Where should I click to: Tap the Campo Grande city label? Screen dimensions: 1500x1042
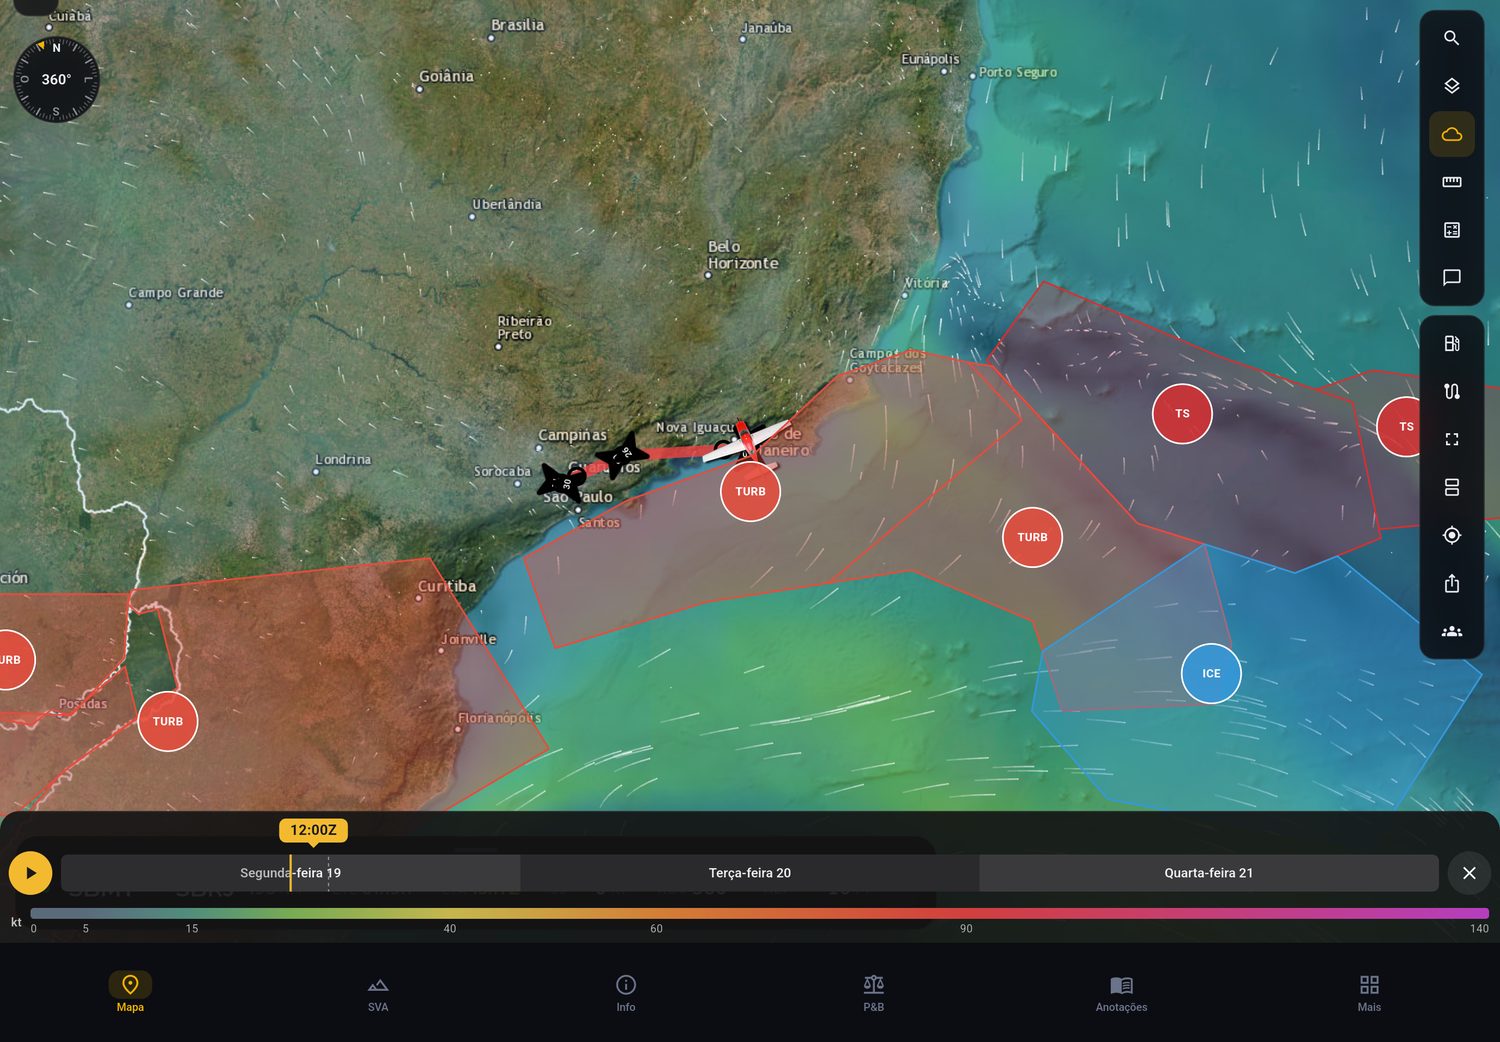tap(176, 293)
